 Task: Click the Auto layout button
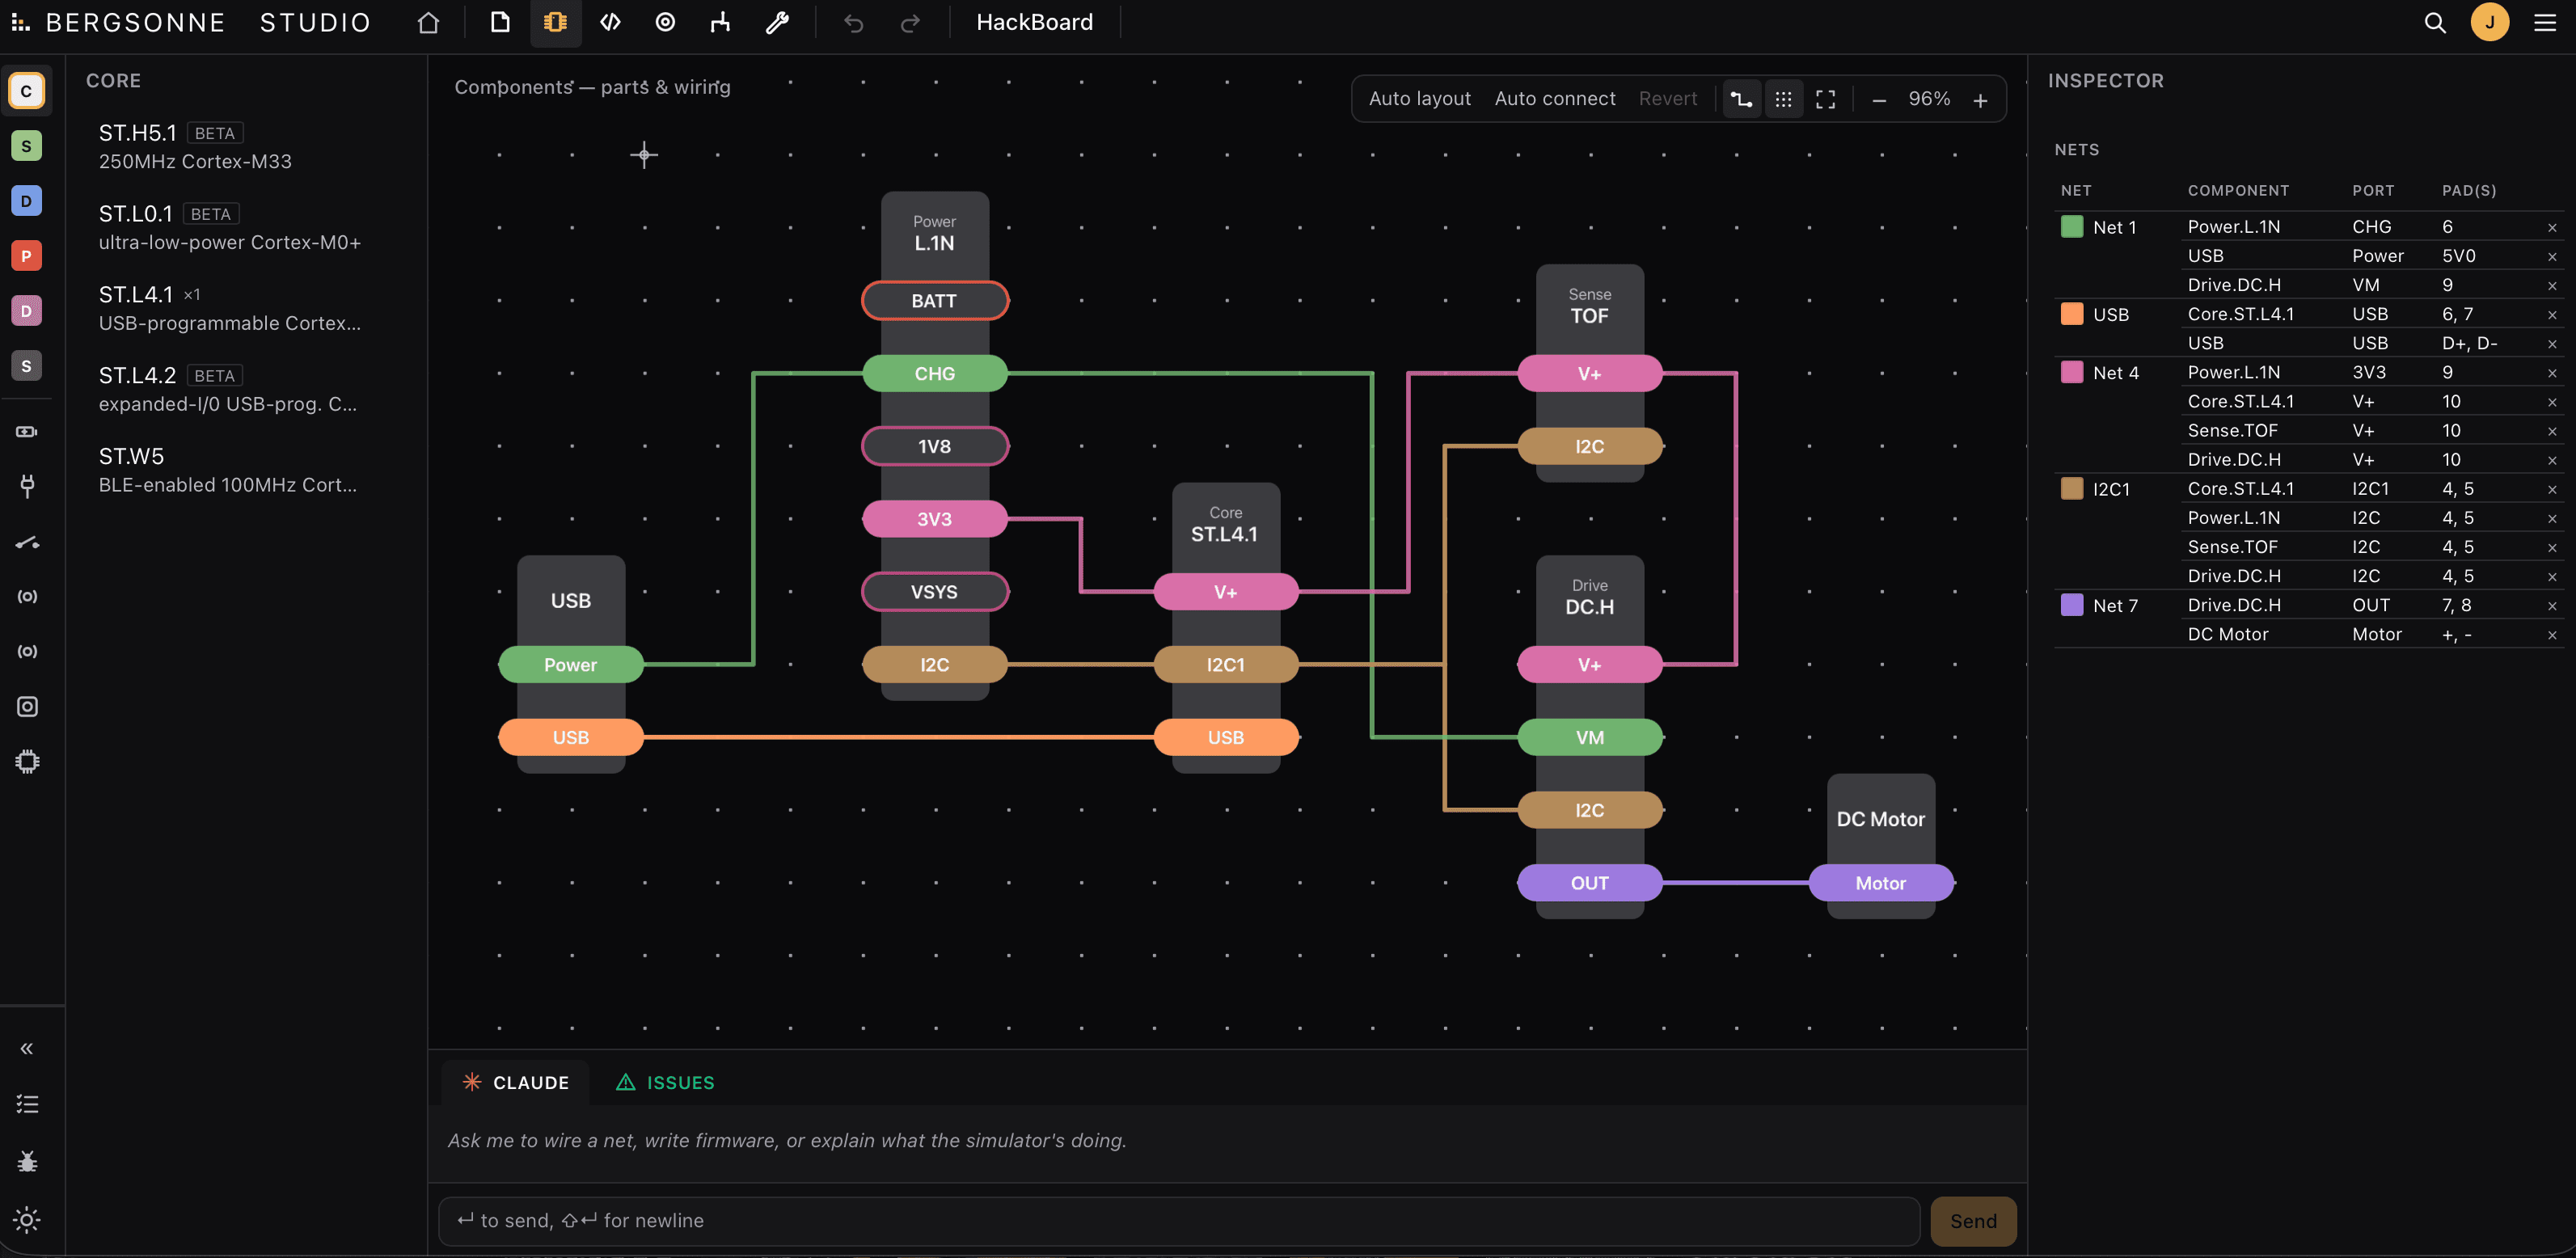[x=1419, y=99]
